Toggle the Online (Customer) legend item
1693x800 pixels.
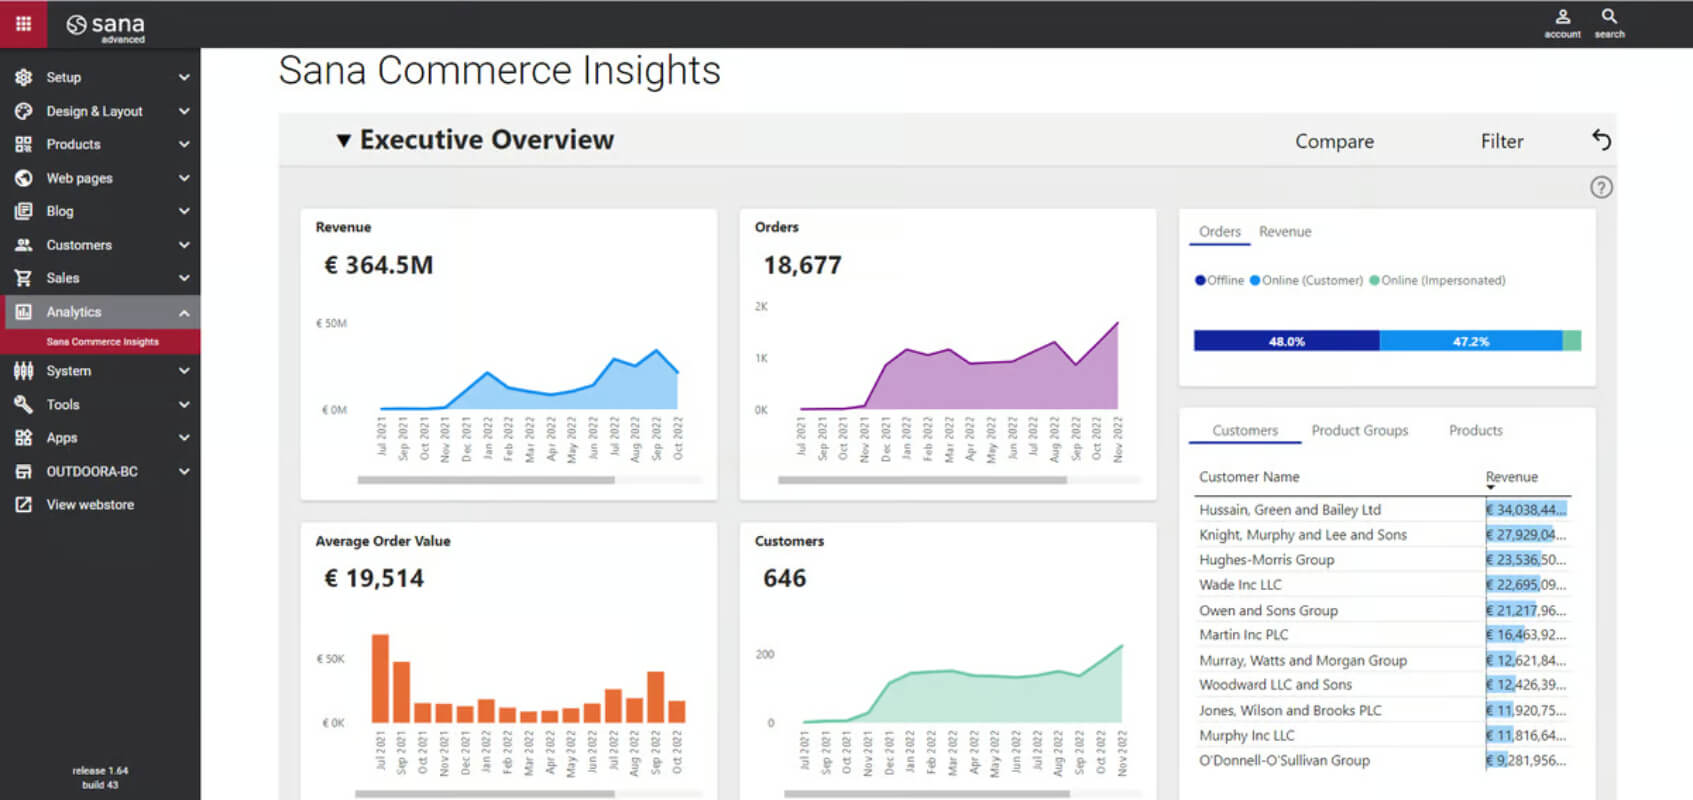1306,280
